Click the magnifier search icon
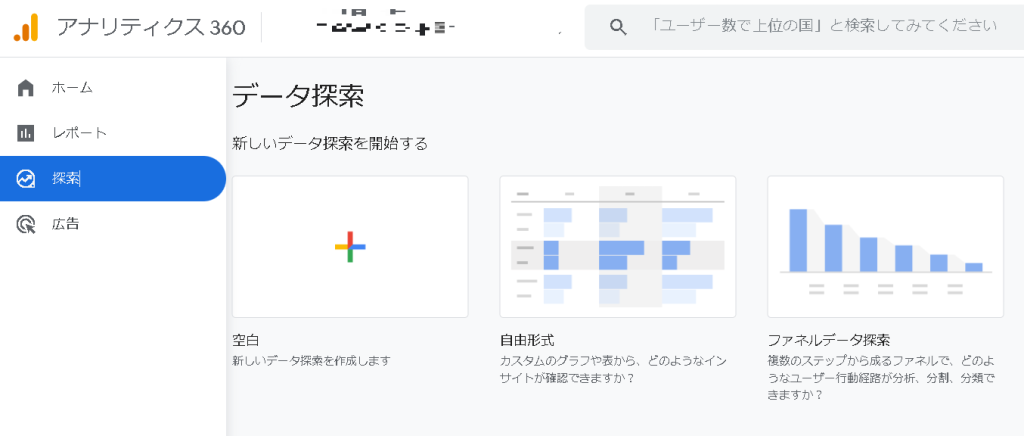This screenshot has height=436, width=1024. click(x=618, y=27)
